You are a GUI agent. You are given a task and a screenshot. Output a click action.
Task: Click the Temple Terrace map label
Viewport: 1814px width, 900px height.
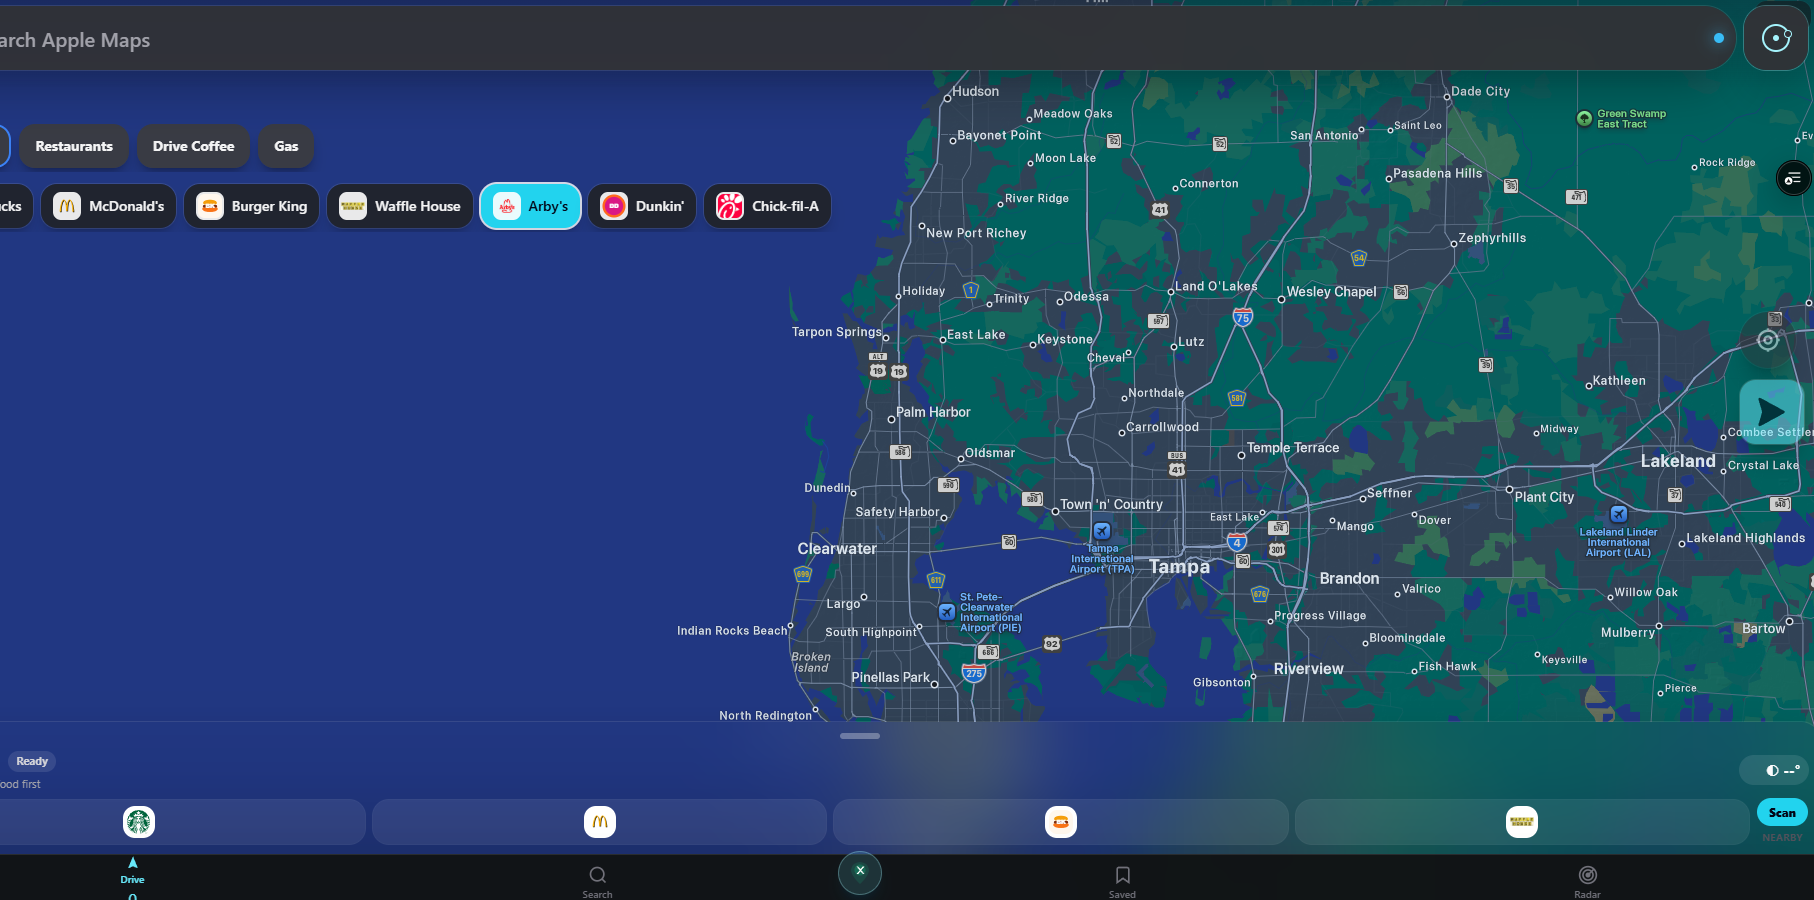tap(1292, 448)
